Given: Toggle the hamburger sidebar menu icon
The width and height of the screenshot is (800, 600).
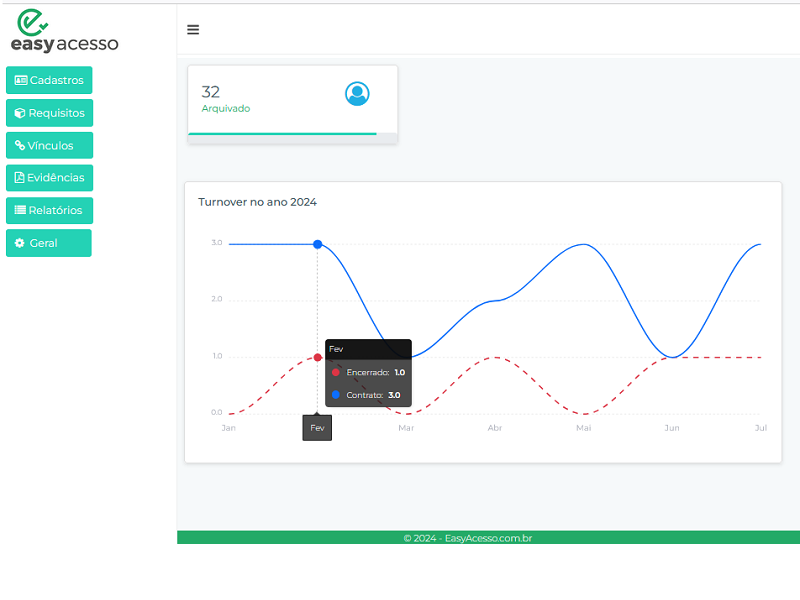Looking at the screenshot, I should coord(193,30).
